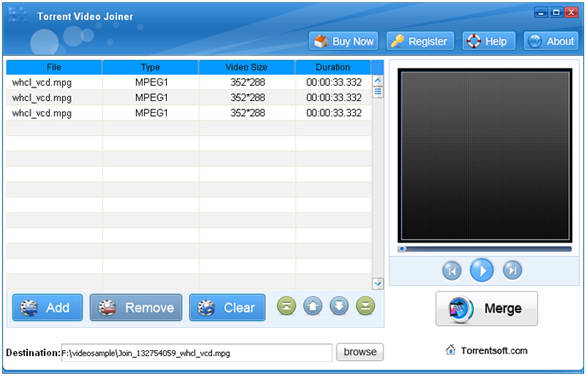Click the Remove button
Screen dimensions: 587x376
click(x=136, y=307)
